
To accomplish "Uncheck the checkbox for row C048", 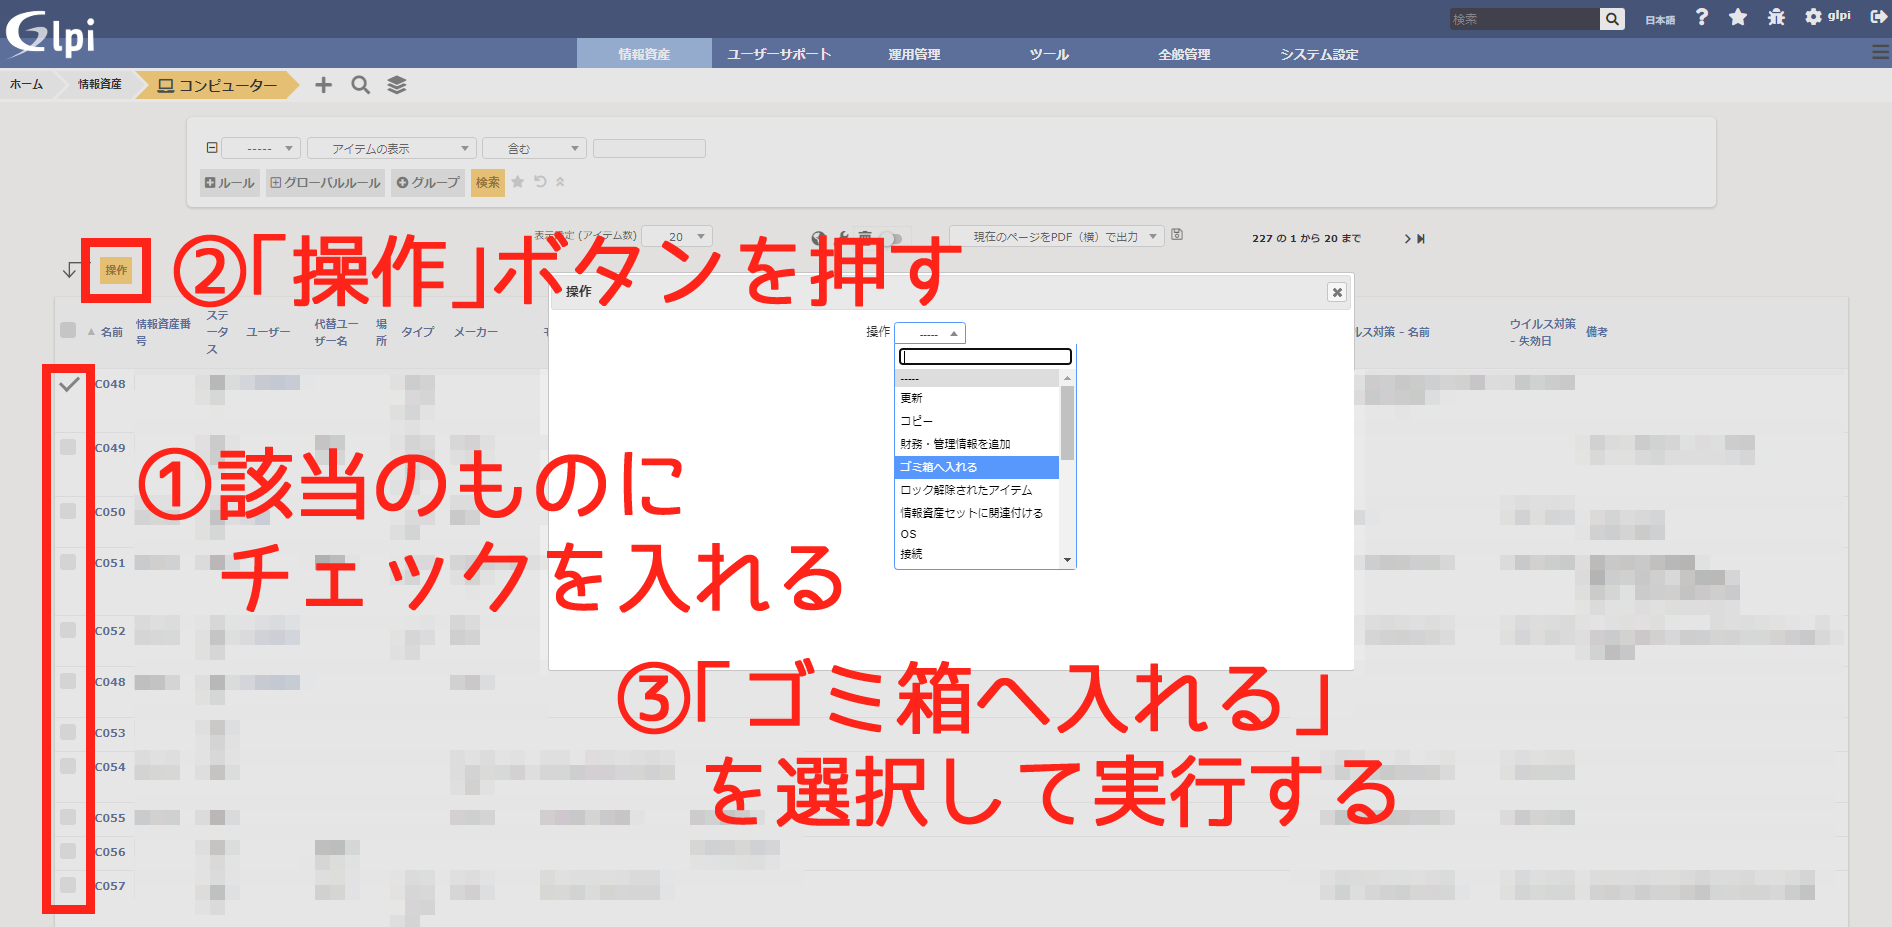I will 68,384.
